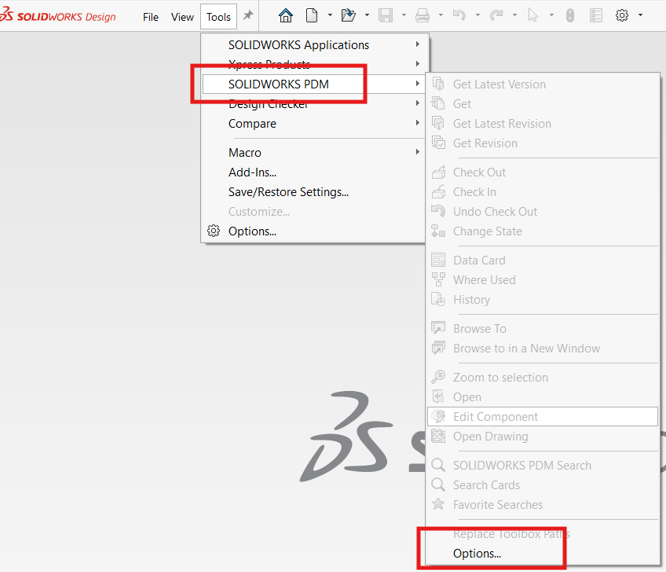Select Edit Component entry
Screen dimensions: 666x572
(x=542, y=416)
